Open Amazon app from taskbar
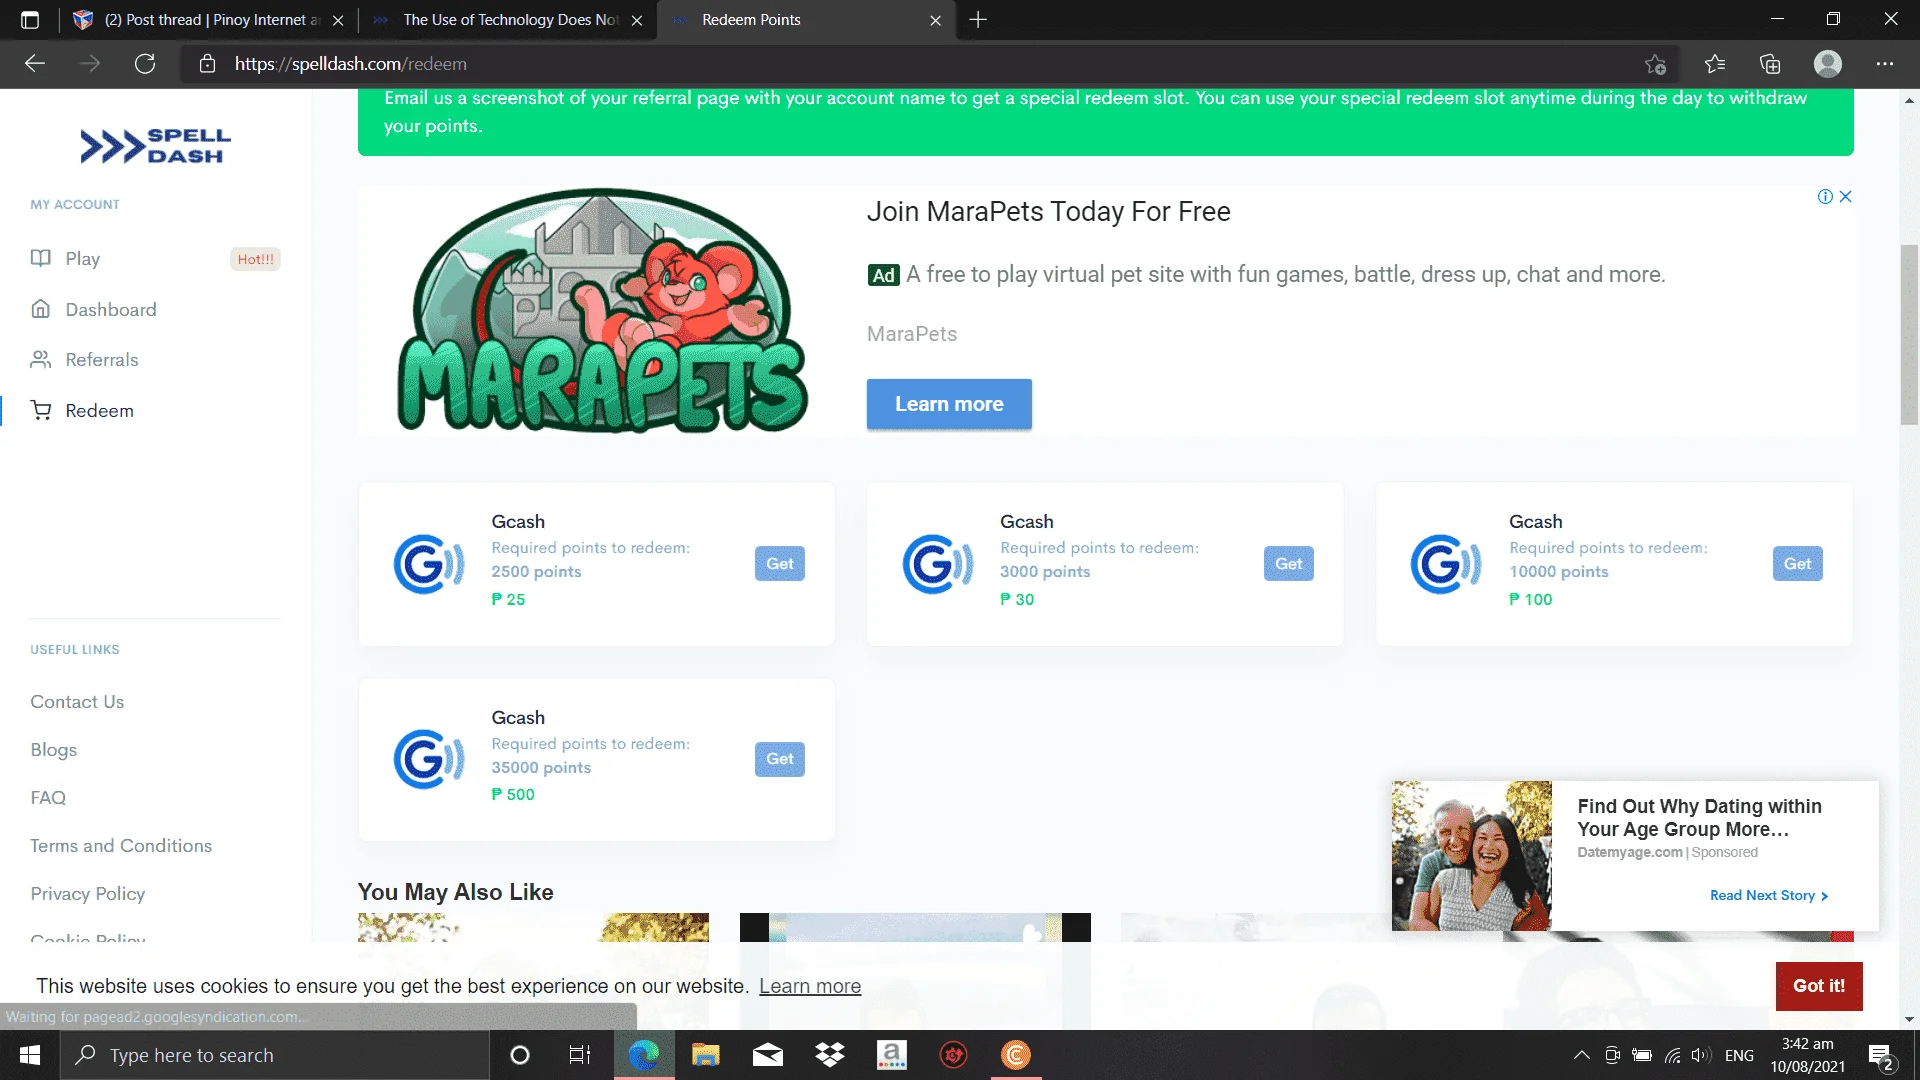The width and height of the screenshot is (1920, 1080). tap(892, 1055)
